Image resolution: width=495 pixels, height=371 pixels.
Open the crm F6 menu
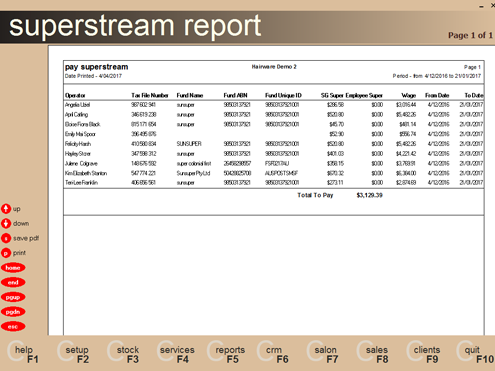coord(273,353)
